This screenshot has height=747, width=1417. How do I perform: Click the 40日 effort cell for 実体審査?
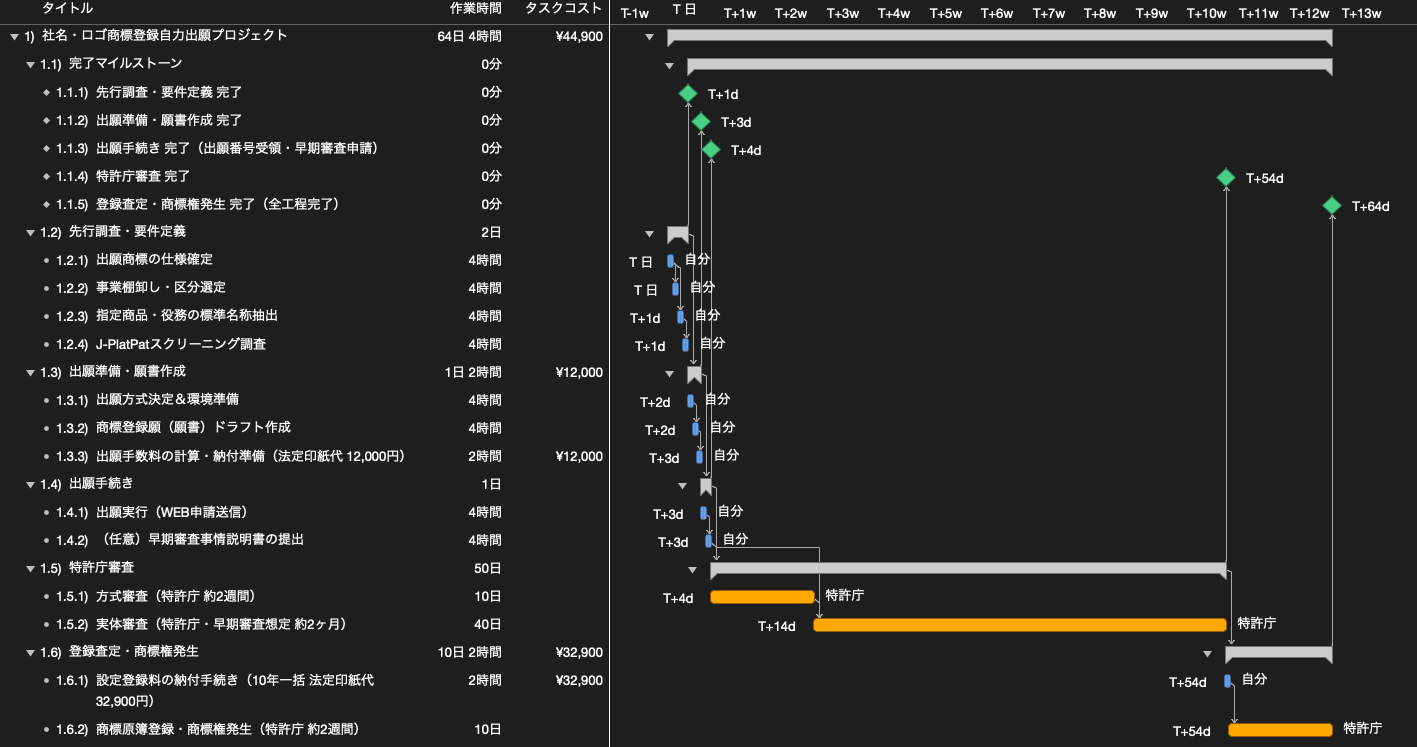488,625
